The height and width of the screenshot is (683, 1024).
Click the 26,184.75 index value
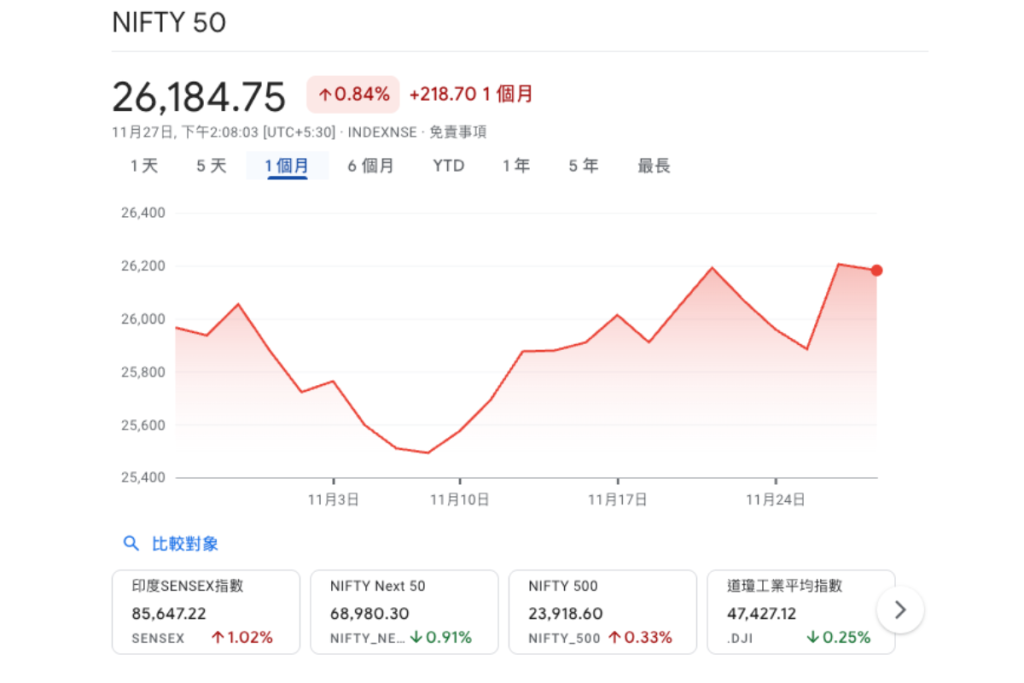coord(199,97)
